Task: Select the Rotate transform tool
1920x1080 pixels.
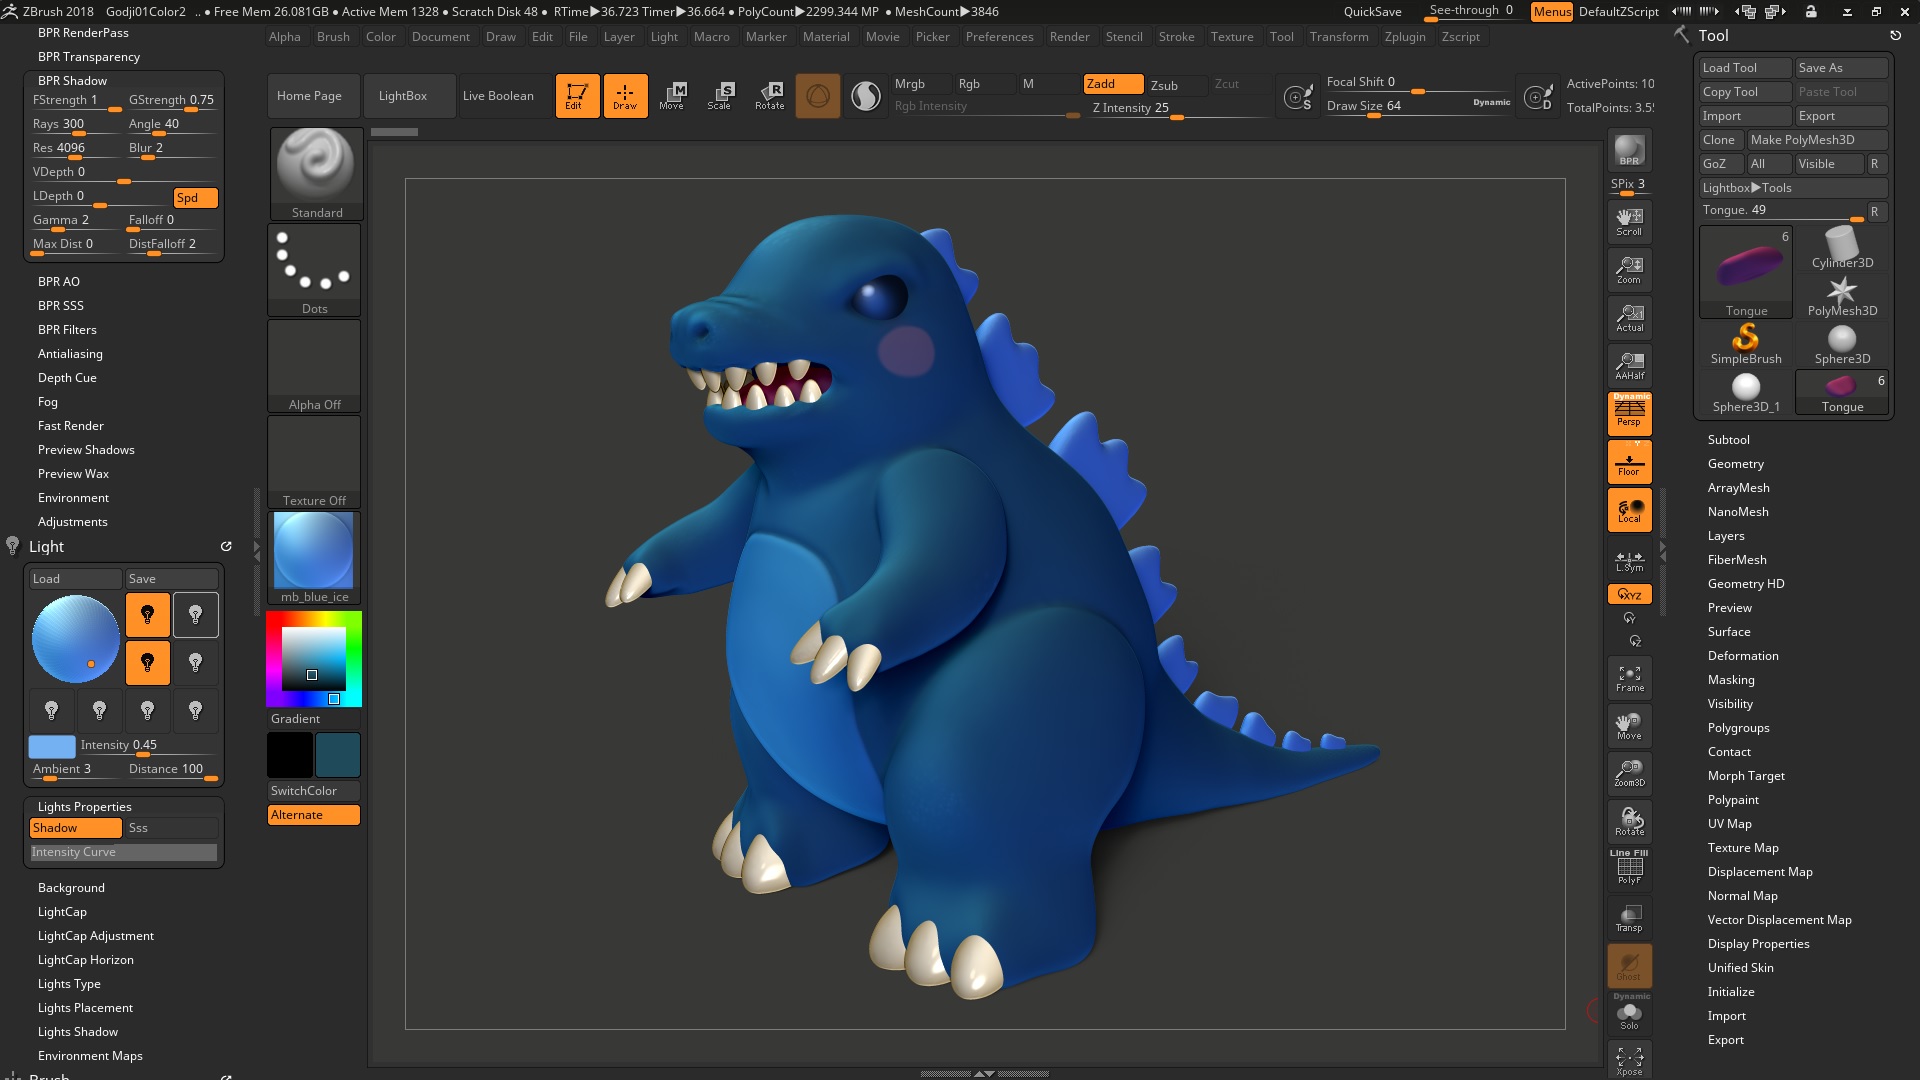Action: 769,95
